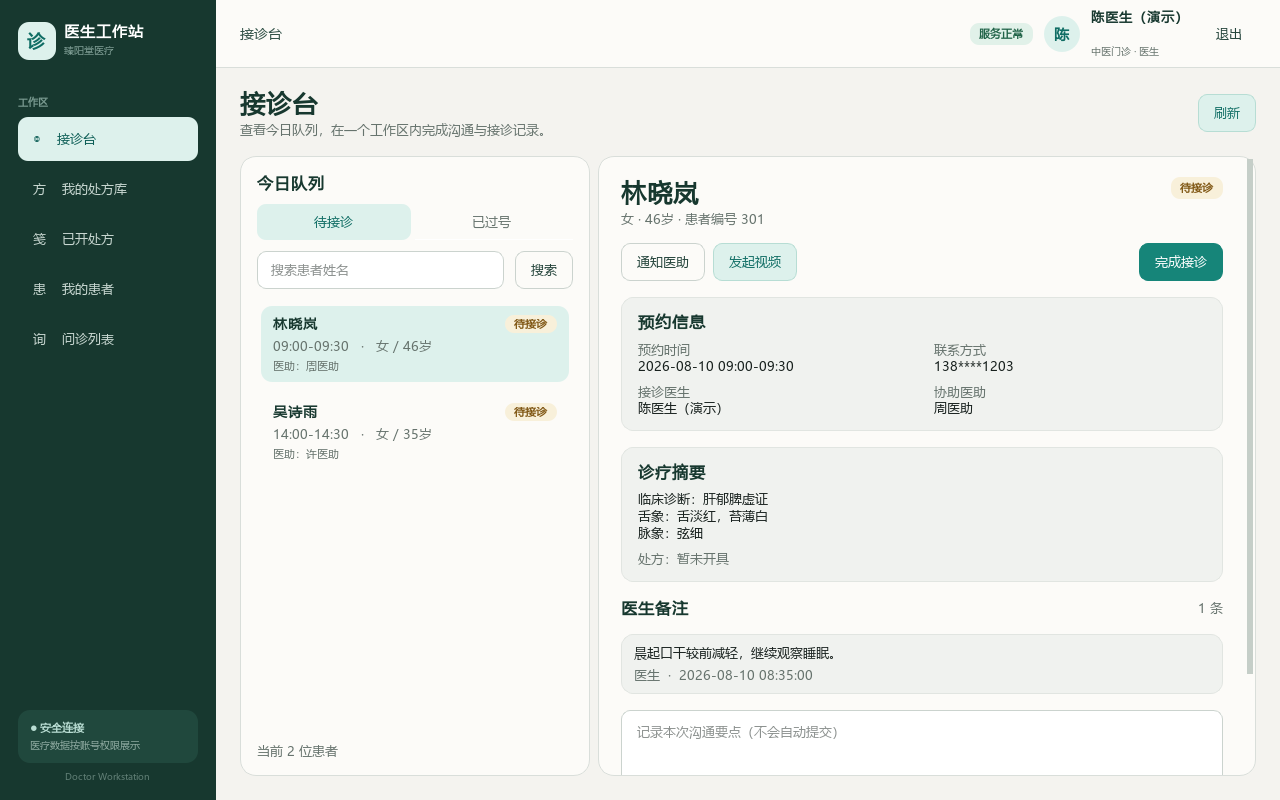The height and width of the screenshot is (800, 1280).
Task: Start a video call with 发起视频
Action: point(755,262)
